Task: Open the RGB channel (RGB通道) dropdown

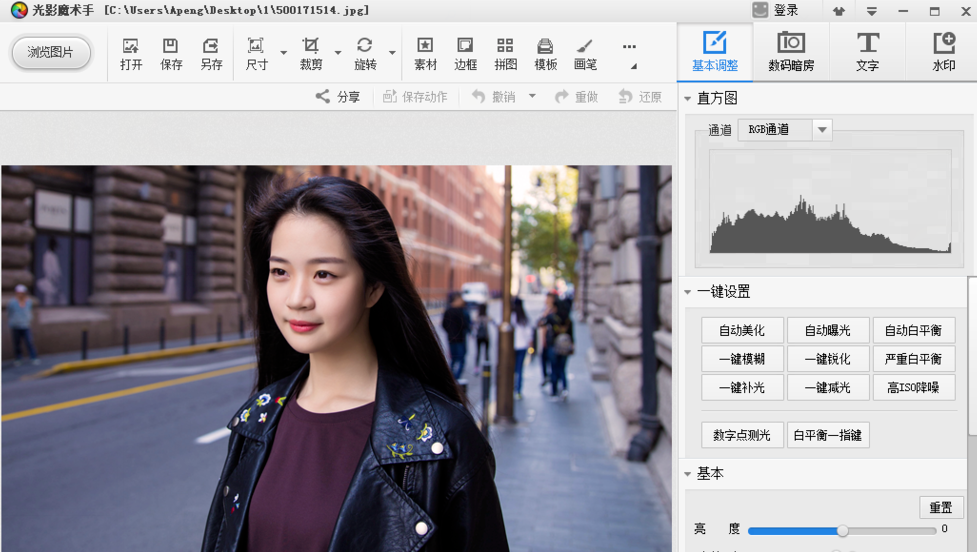Action: 822,130
